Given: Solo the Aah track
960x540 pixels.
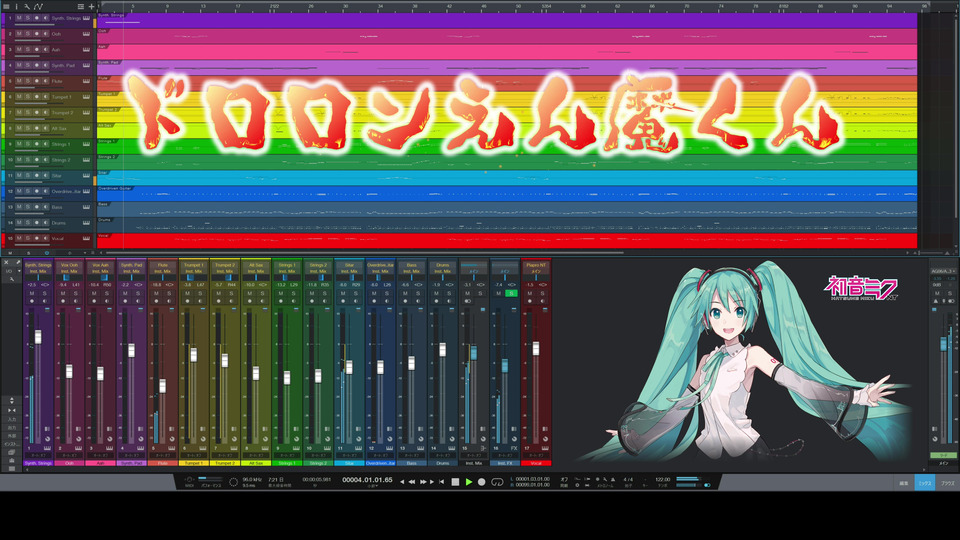Looking at the screenshot, I should point(28,50).
